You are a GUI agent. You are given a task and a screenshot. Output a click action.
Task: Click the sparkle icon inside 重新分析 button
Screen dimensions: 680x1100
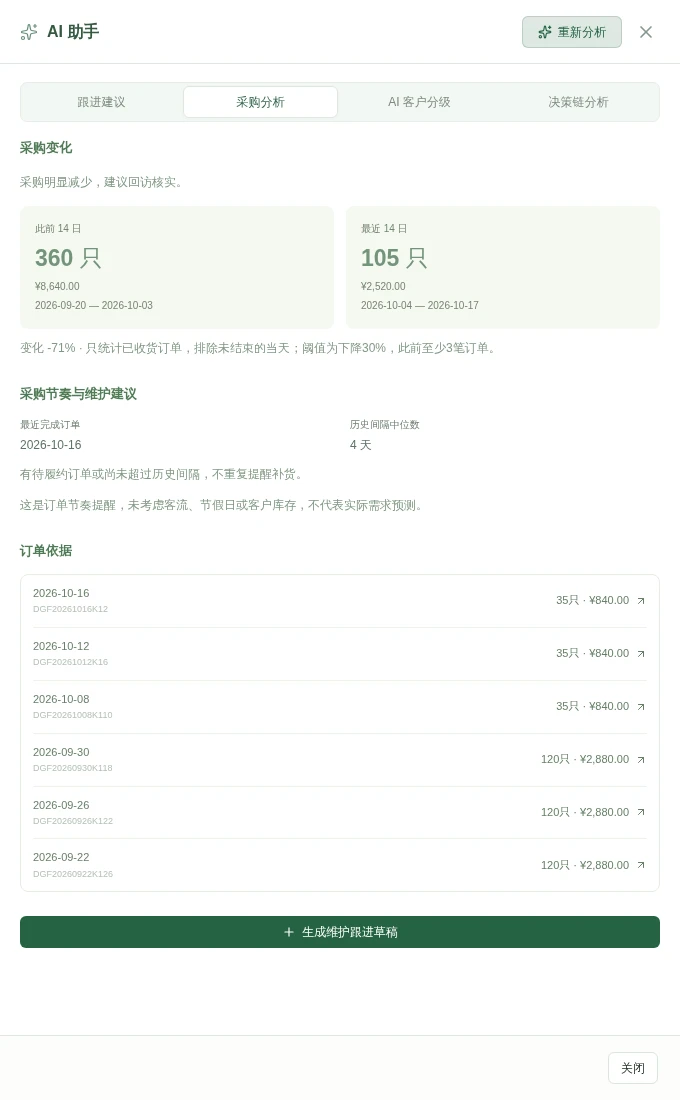coord(544,32)
